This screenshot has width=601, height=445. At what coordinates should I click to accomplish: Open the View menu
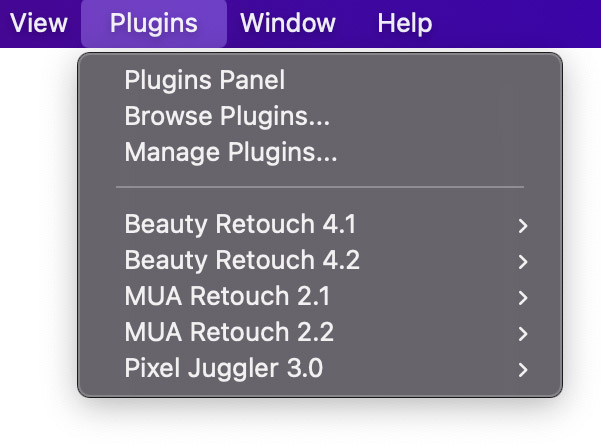(x=38, y=23)
